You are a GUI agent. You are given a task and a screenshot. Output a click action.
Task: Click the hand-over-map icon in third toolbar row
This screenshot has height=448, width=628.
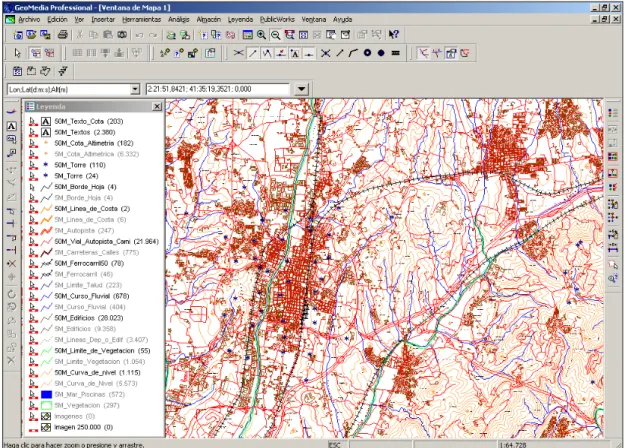45,71
